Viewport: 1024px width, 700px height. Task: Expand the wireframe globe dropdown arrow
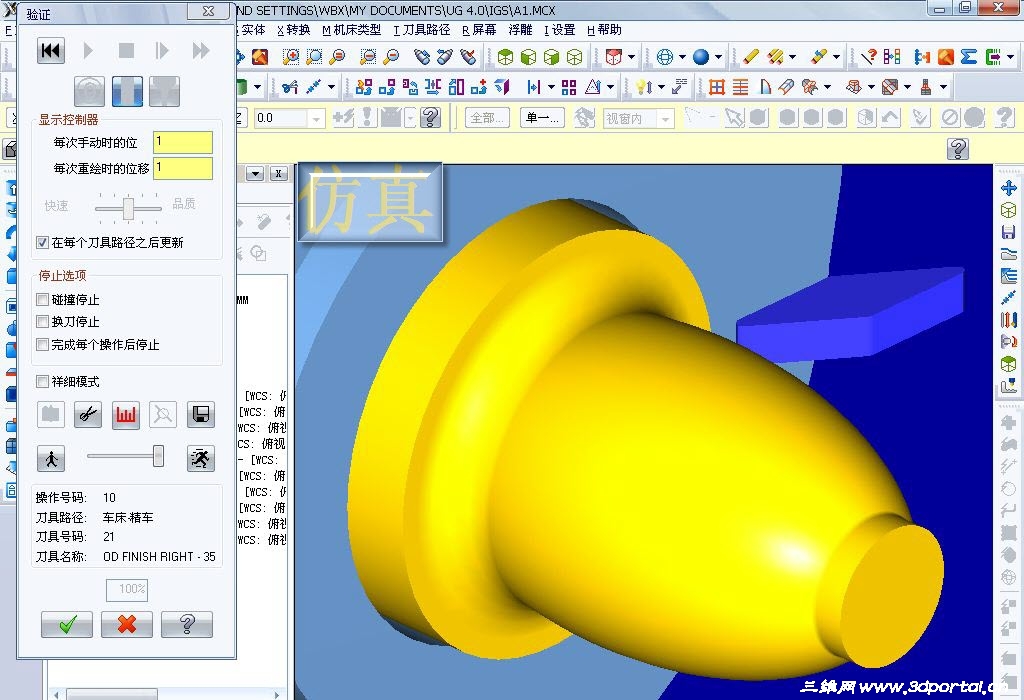682,57
